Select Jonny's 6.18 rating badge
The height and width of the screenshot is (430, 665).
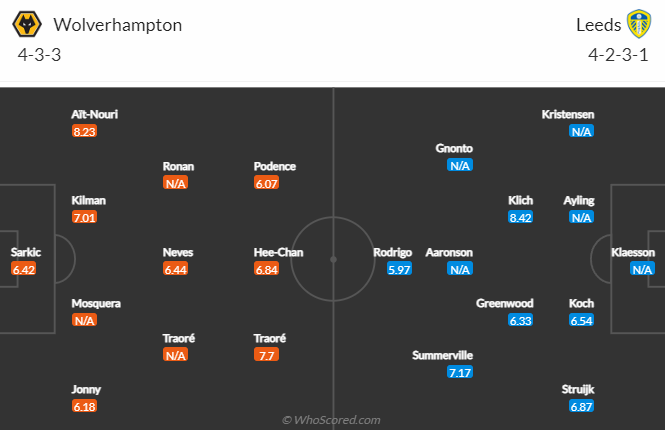pos(84,406)
